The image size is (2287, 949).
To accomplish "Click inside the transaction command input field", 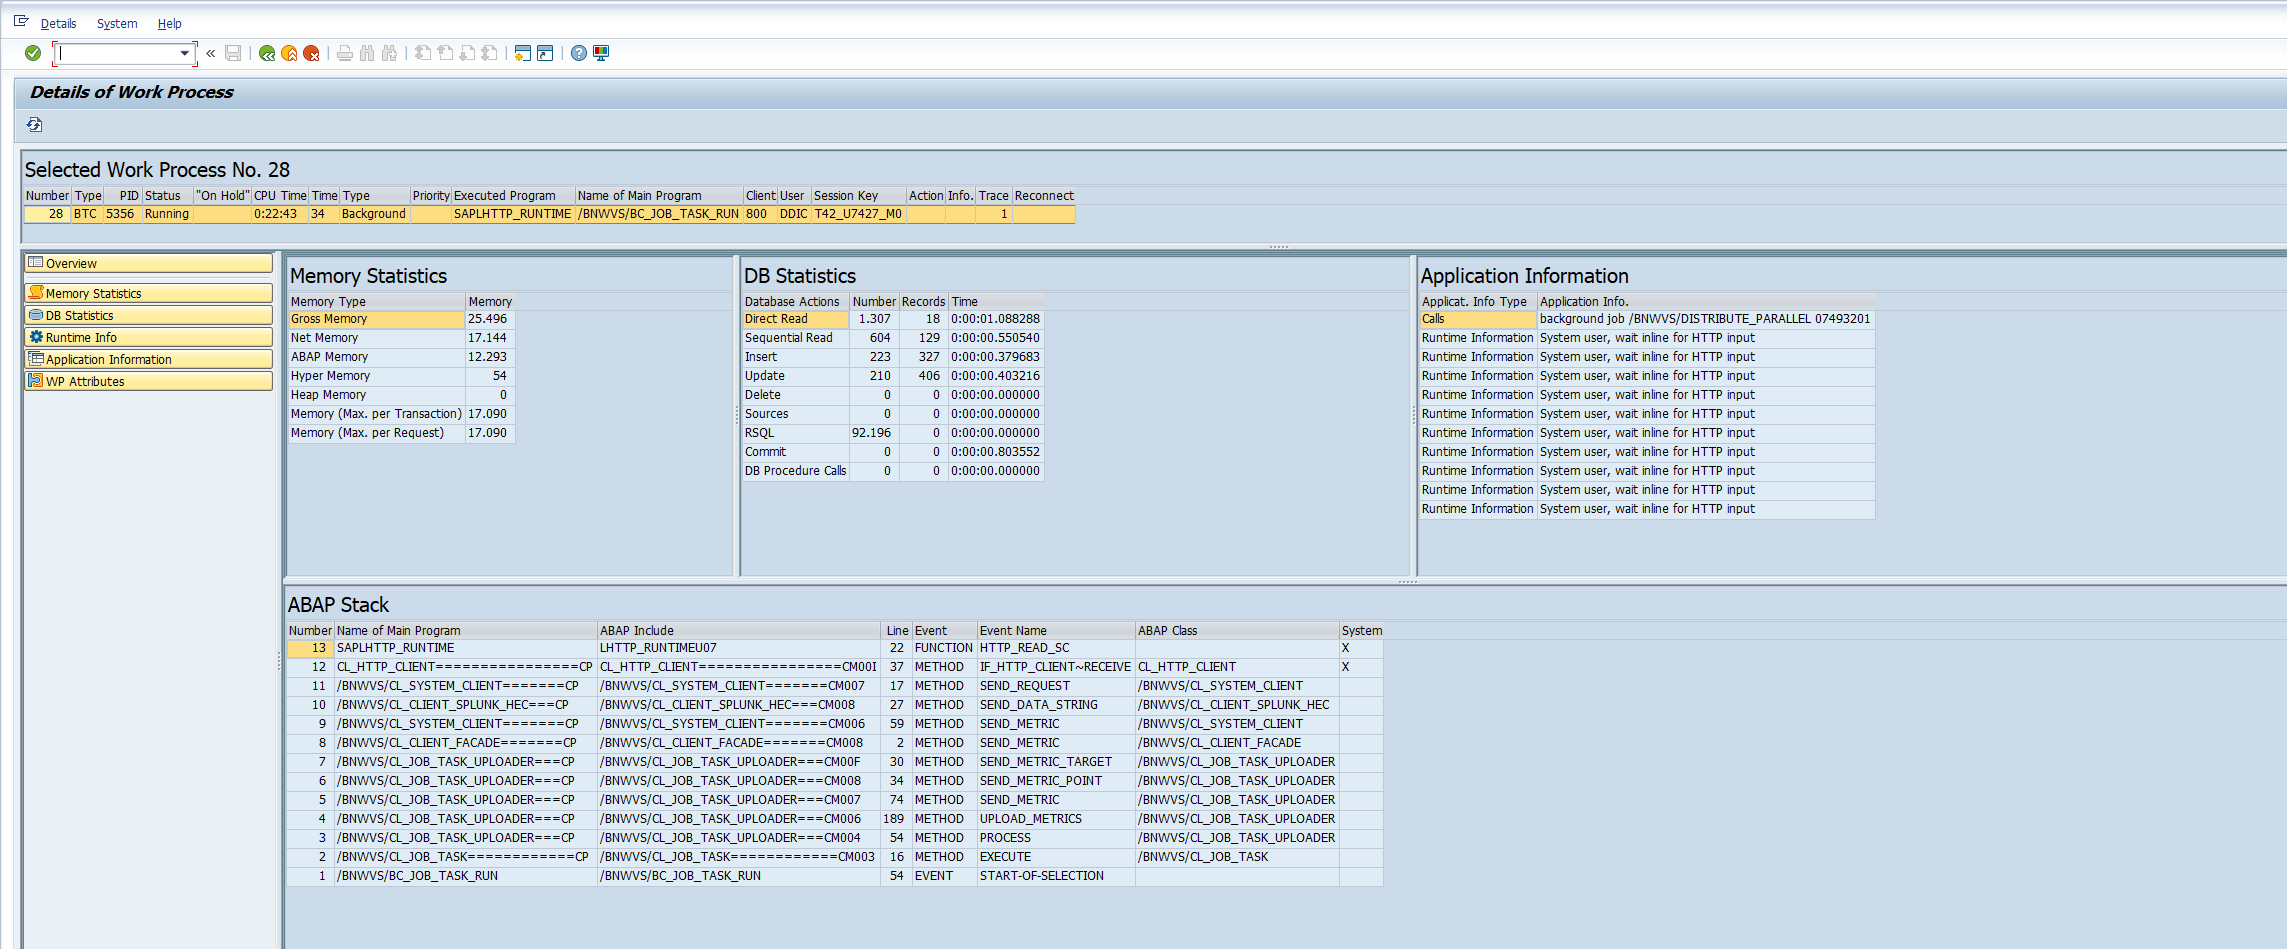I will (115, 53).
